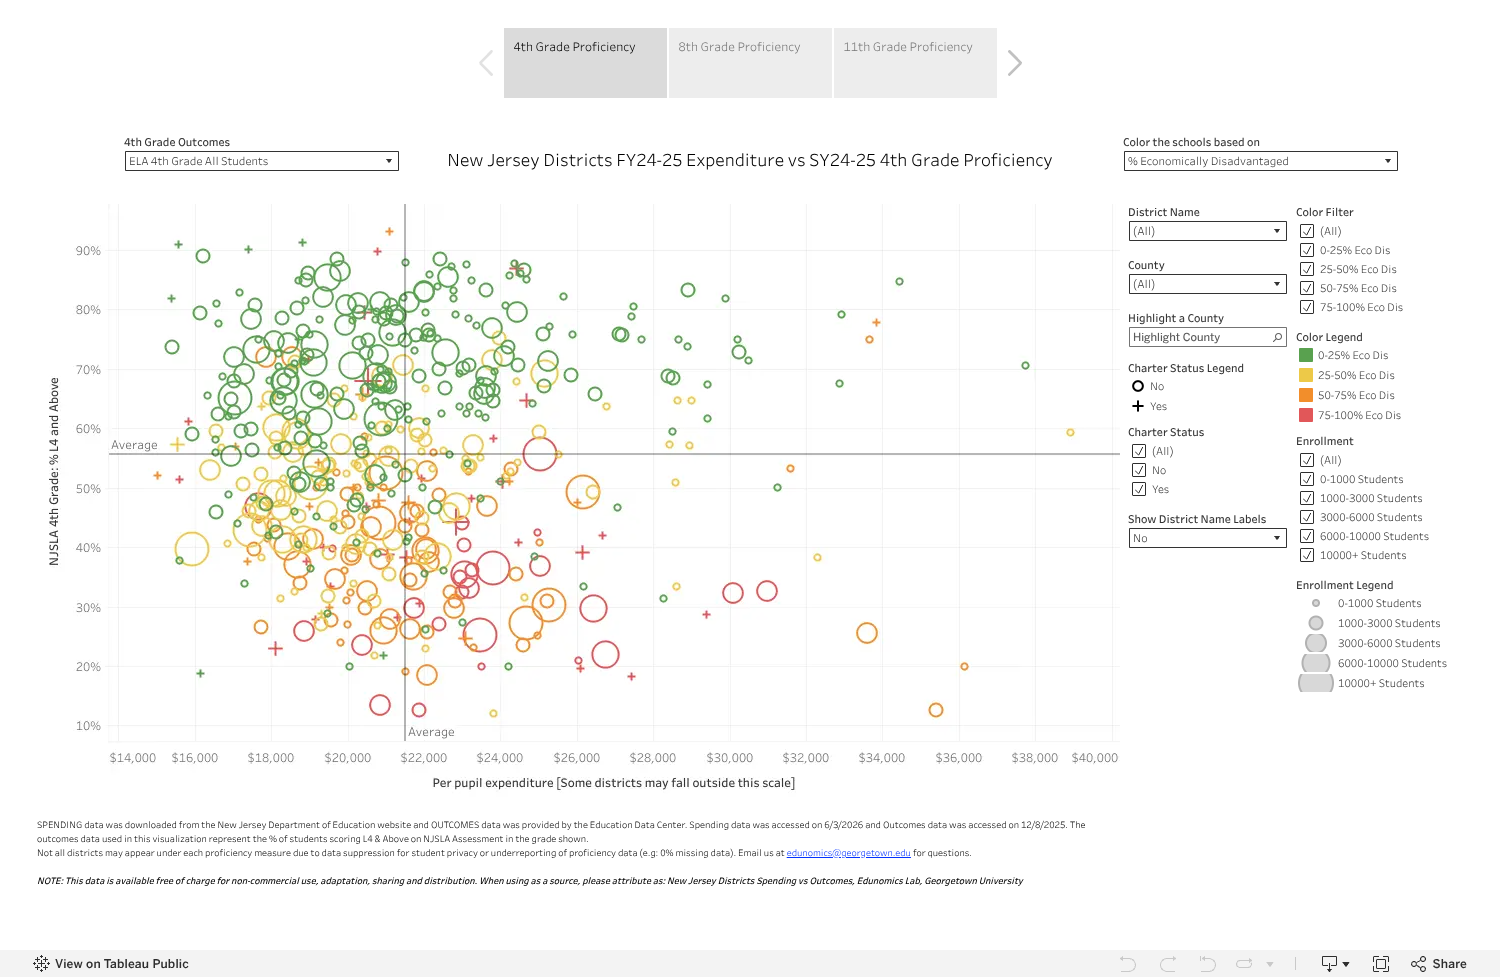The width and height of the screenshot is (1500, 977).
Task: Click the charter 'Yes' plus legend mark
Action: click(x=1137, y=406)
